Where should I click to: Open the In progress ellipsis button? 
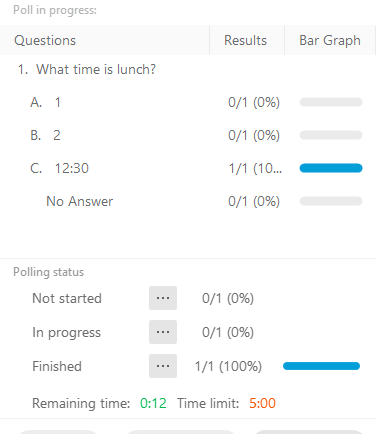click(x=163, y=332)
